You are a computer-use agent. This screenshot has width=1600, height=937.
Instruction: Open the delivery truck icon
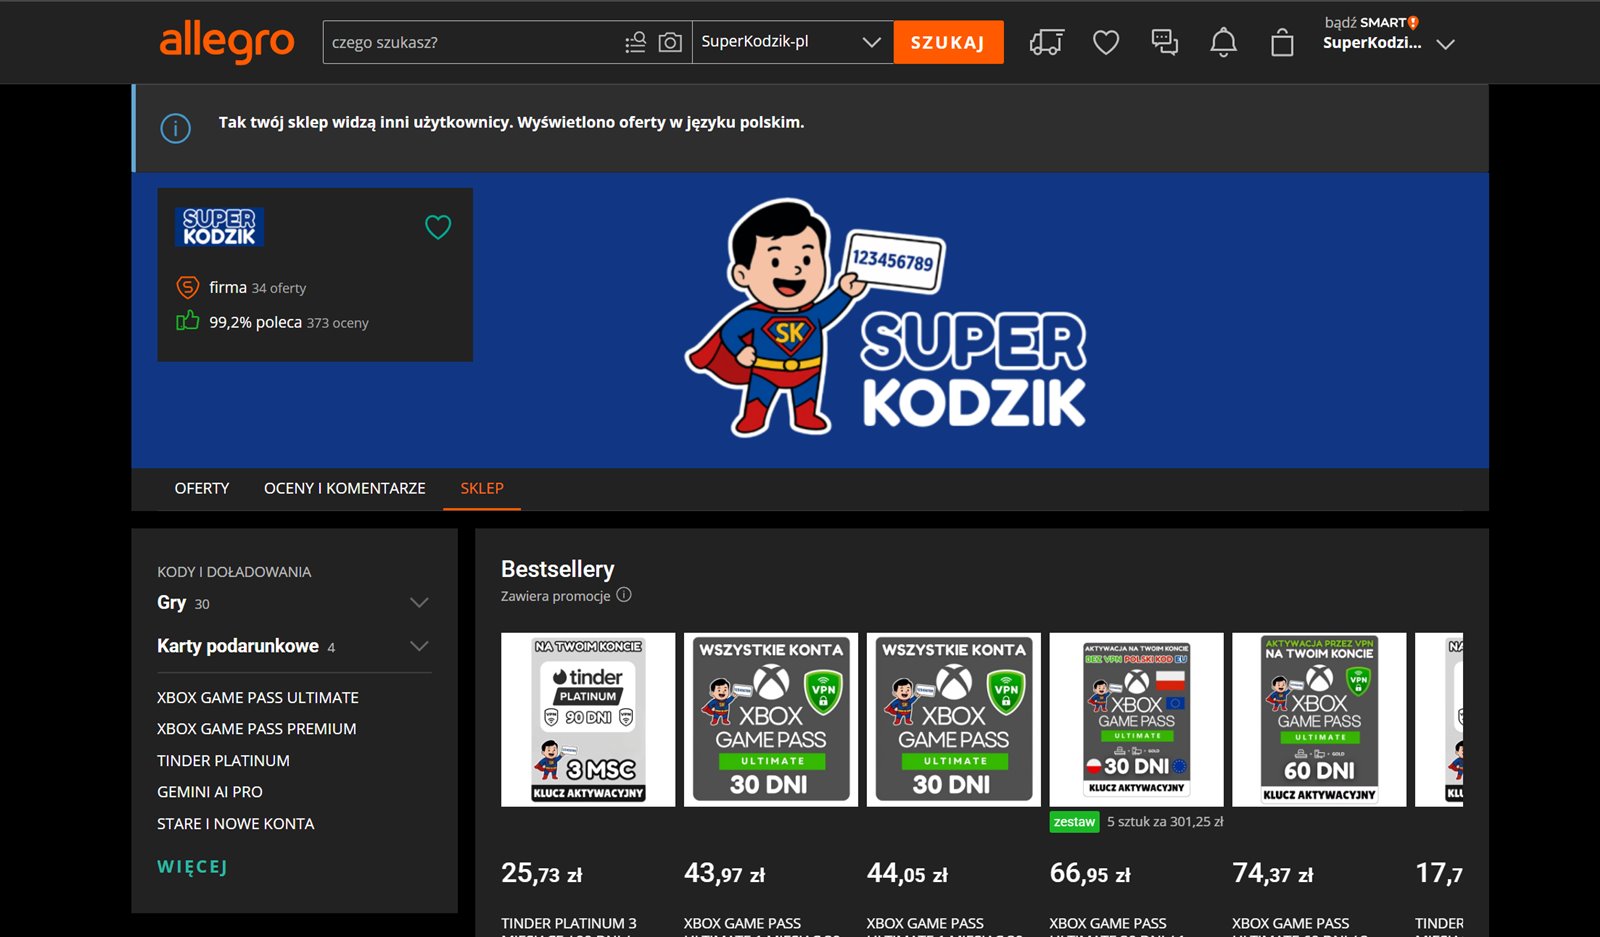pyautogui.click(x=1046, y=42)
